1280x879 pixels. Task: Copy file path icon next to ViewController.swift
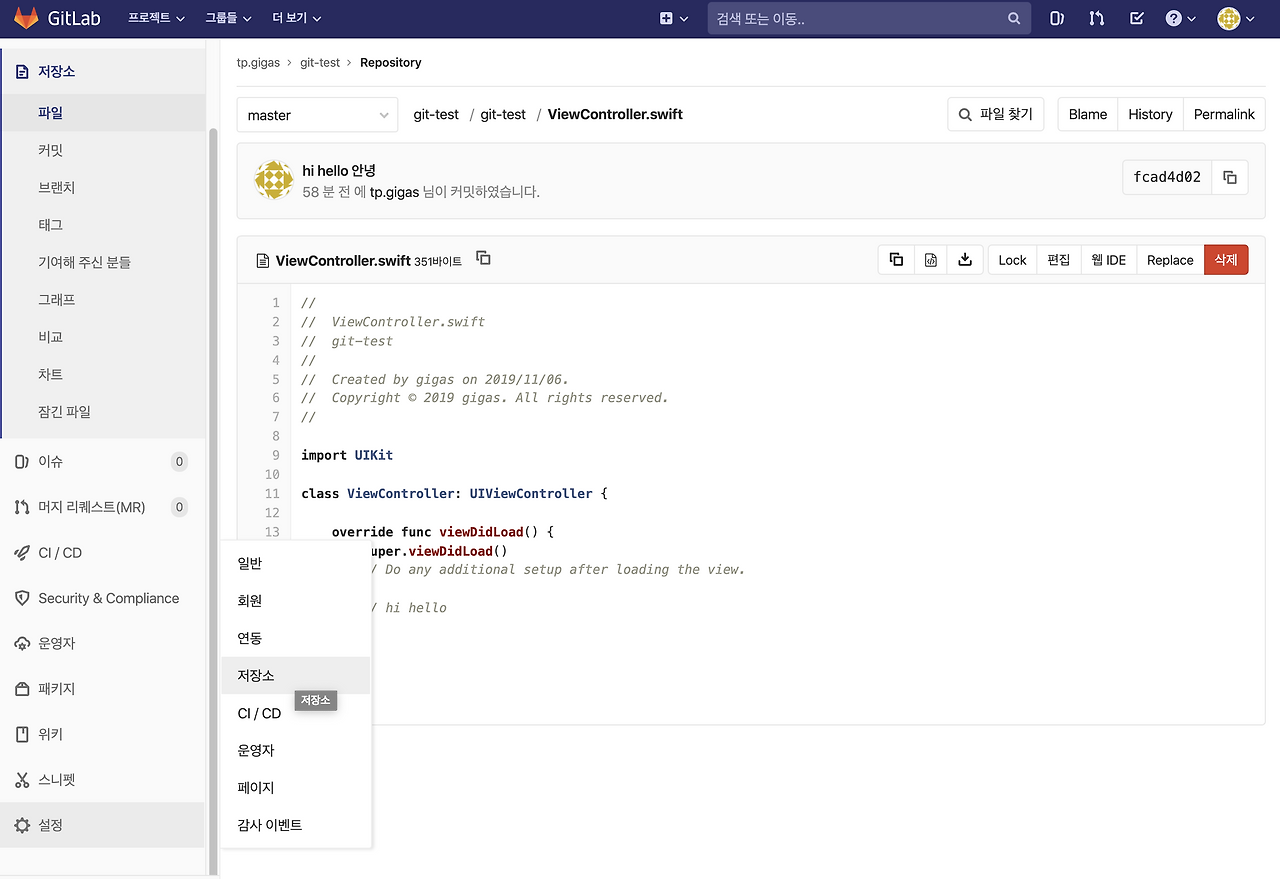pyautogui.click(x=483, y=258)
